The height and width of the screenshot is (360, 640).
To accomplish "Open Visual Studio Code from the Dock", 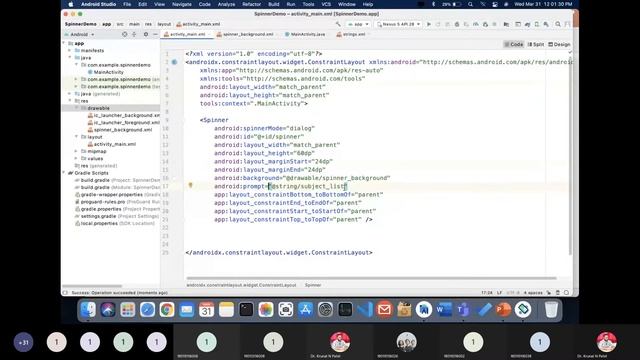I will click(x=365, y=310).
